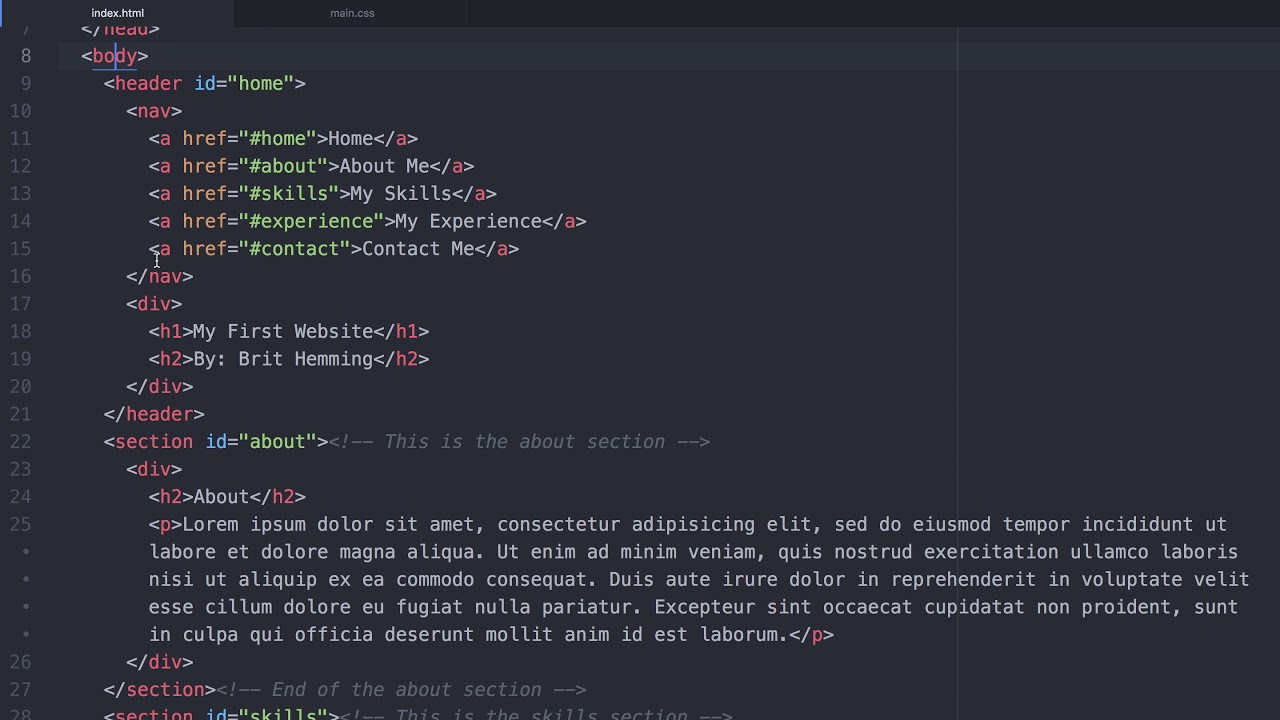1280x720 pixels.
Task: Click line number 8 in the gutter
Action: (26, 56)
